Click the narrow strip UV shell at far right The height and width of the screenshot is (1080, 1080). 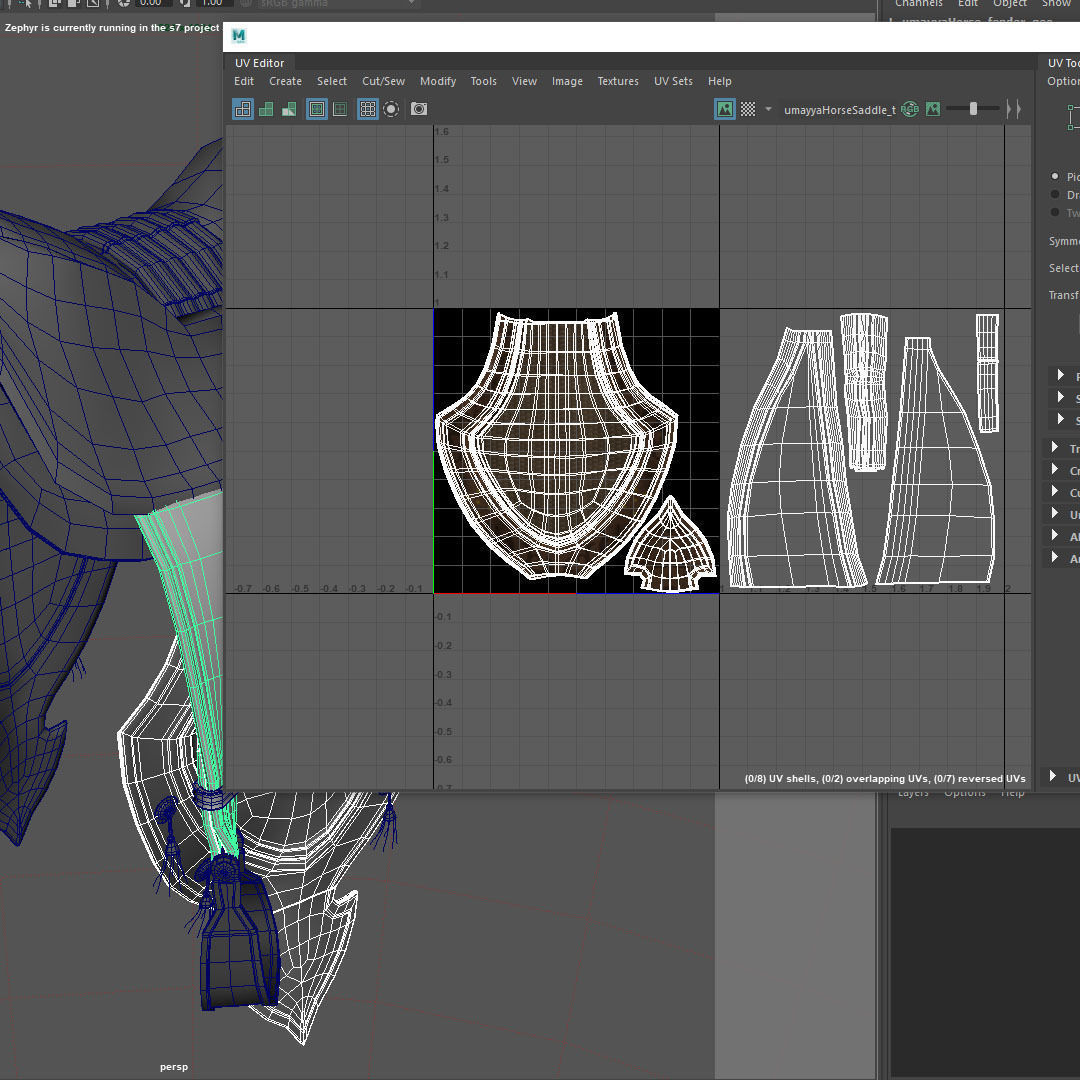click(x=988, y=373)
